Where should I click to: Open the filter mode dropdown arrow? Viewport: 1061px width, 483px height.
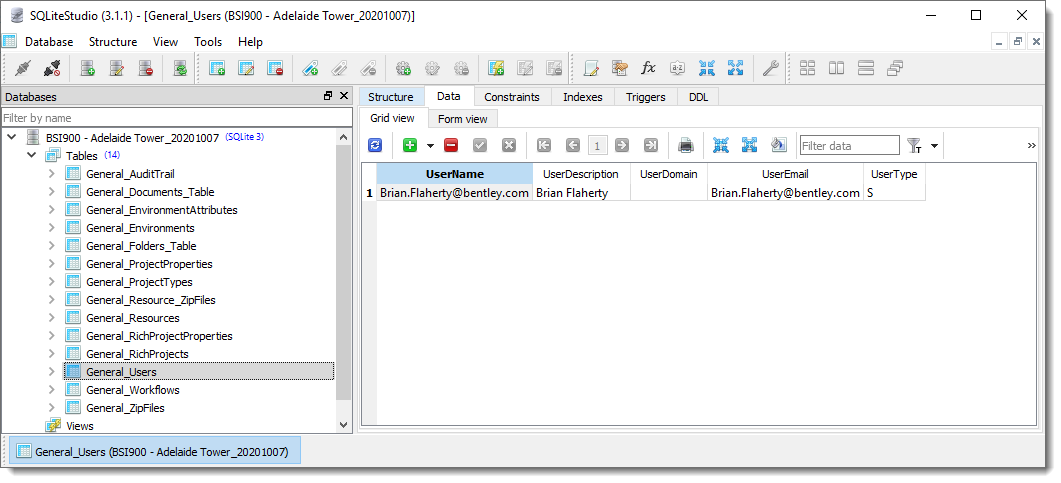tap(934, 146)
